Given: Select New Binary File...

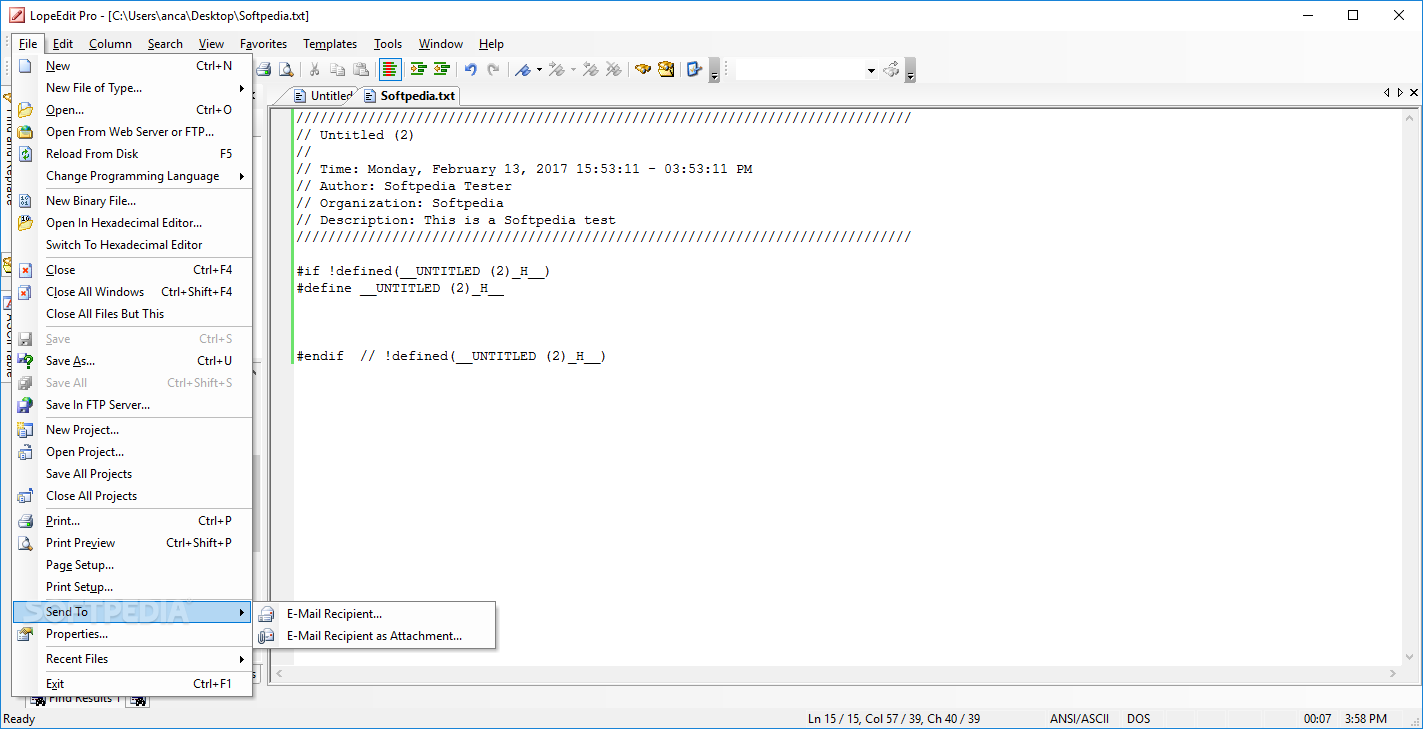Looking at the screenshot, I should click(132, 201).
